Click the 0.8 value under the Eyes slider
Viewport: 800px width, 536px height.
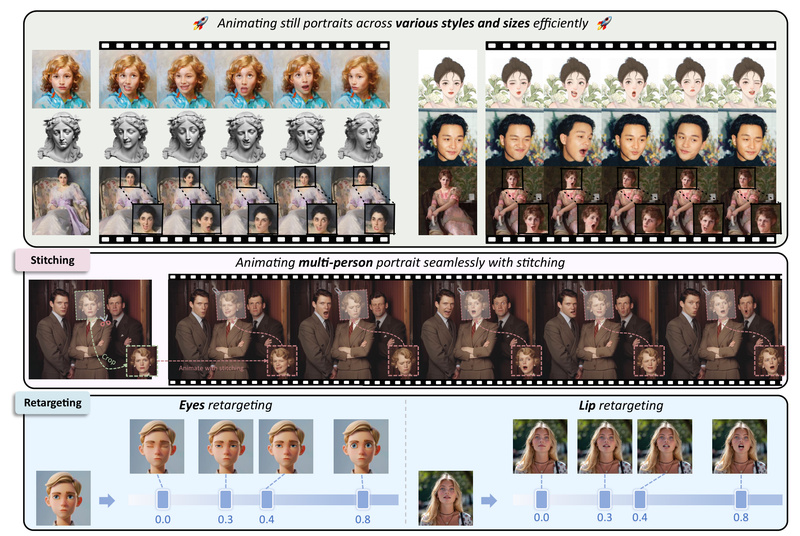363,520
